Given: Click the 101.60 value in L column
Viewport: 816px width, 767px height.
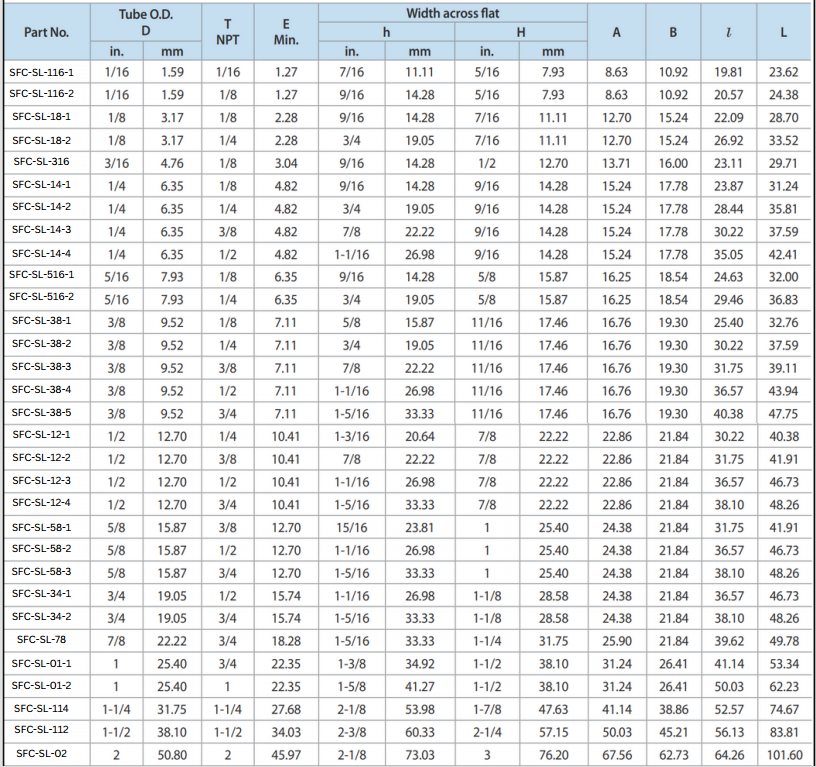Looking at the screenshot, I should coord(783,754).
